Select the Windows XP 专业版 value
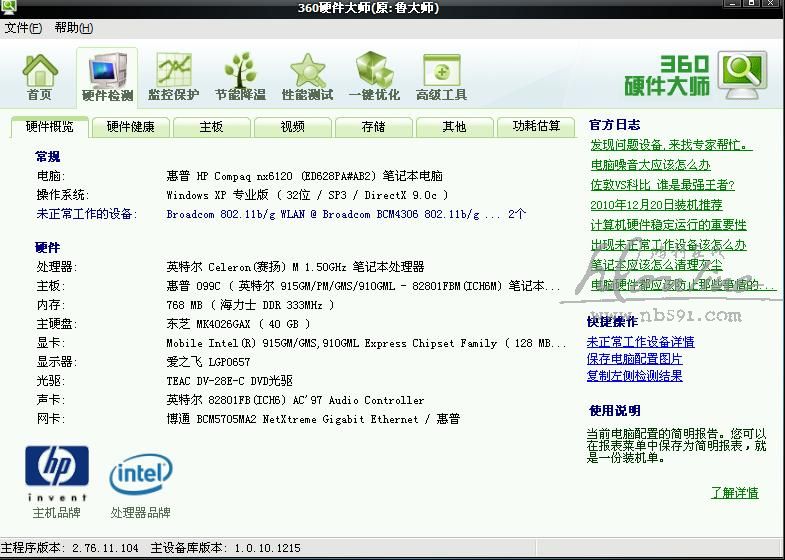 (x=307, y=196)
